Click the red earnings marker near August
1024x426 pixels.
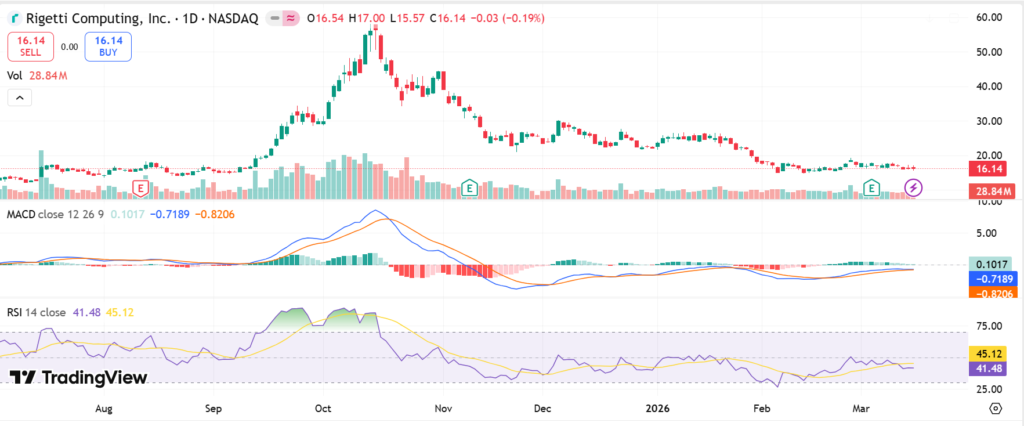(141, 187)
